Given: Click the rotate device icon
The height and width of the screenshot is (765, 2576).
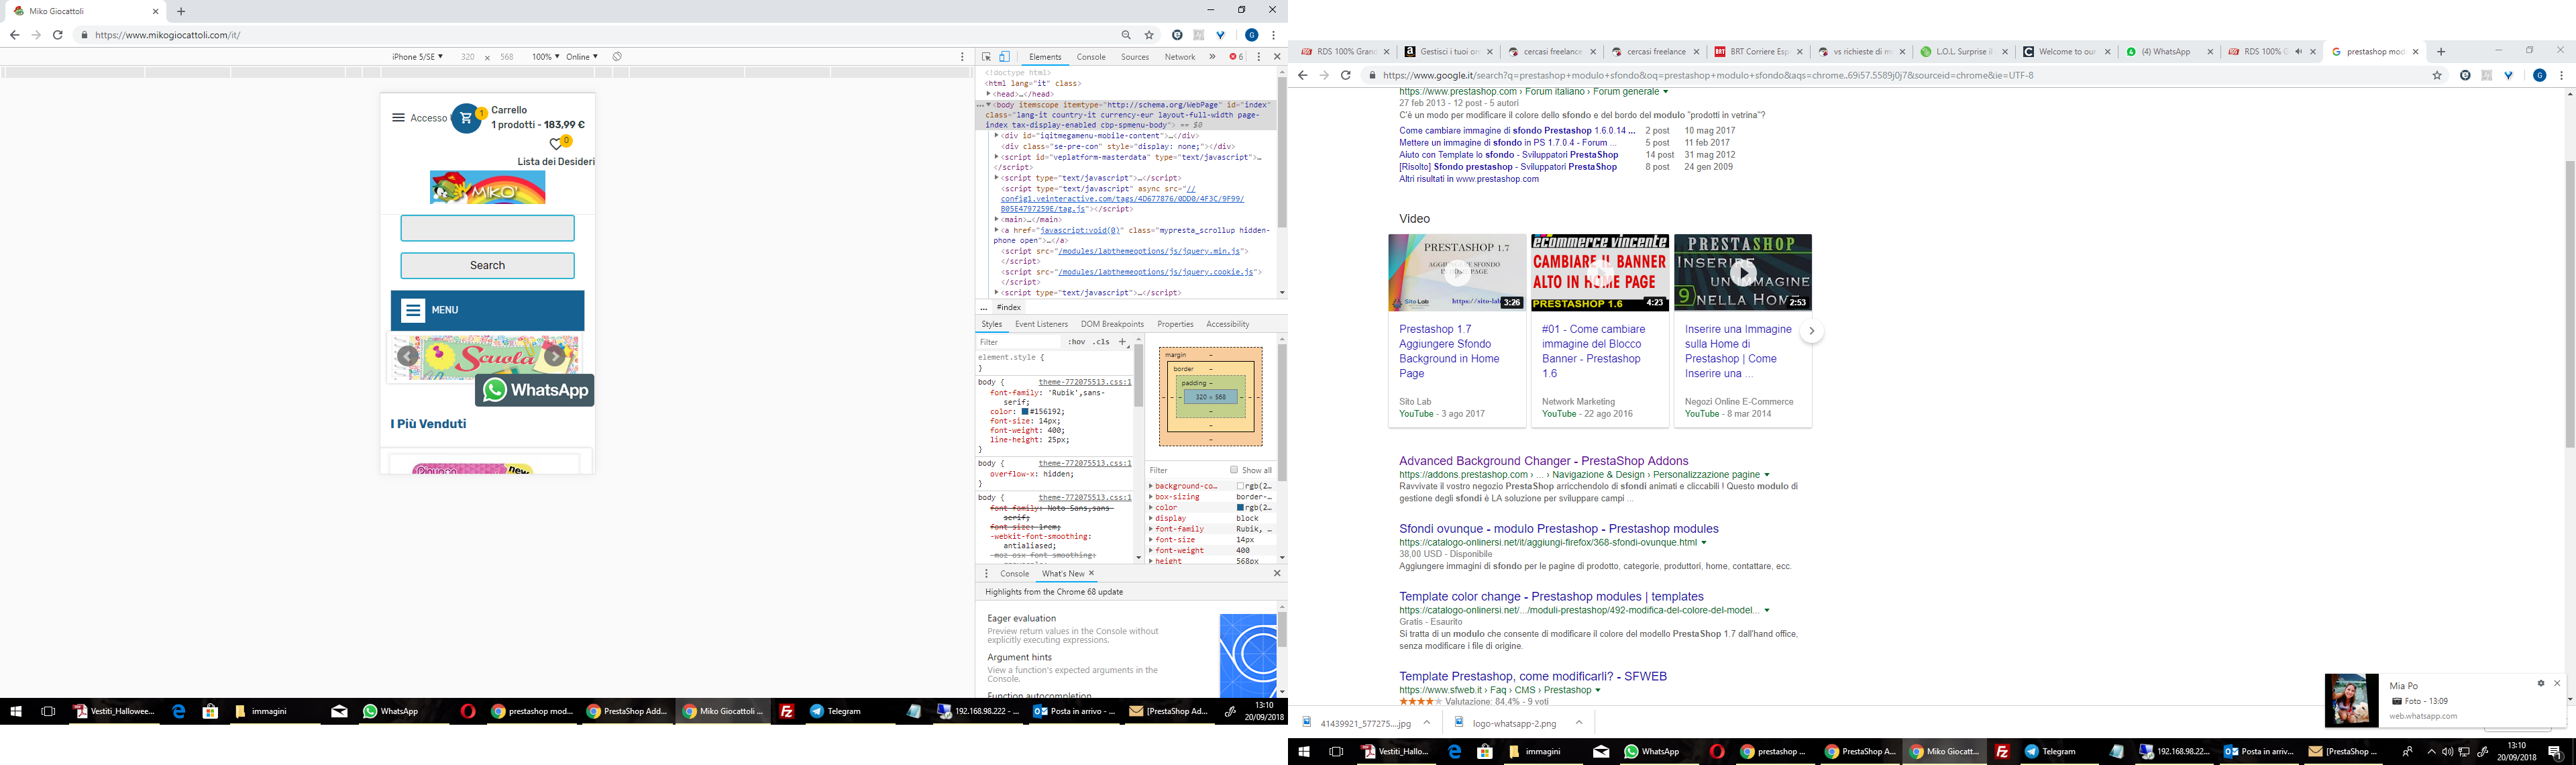Looking at the screenshot, I should [x=617, y=57].
